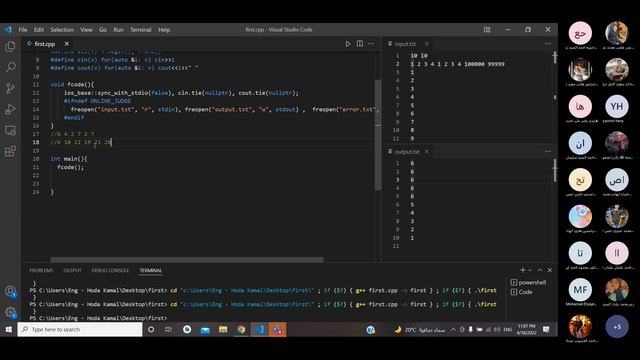Open the Go menu

[x=103, y=30]
